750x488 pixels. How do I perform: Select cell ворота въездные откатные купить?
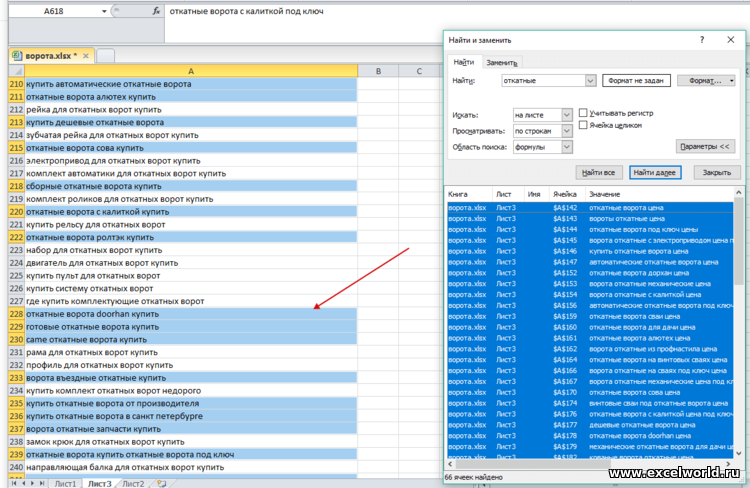coord(191,378)
